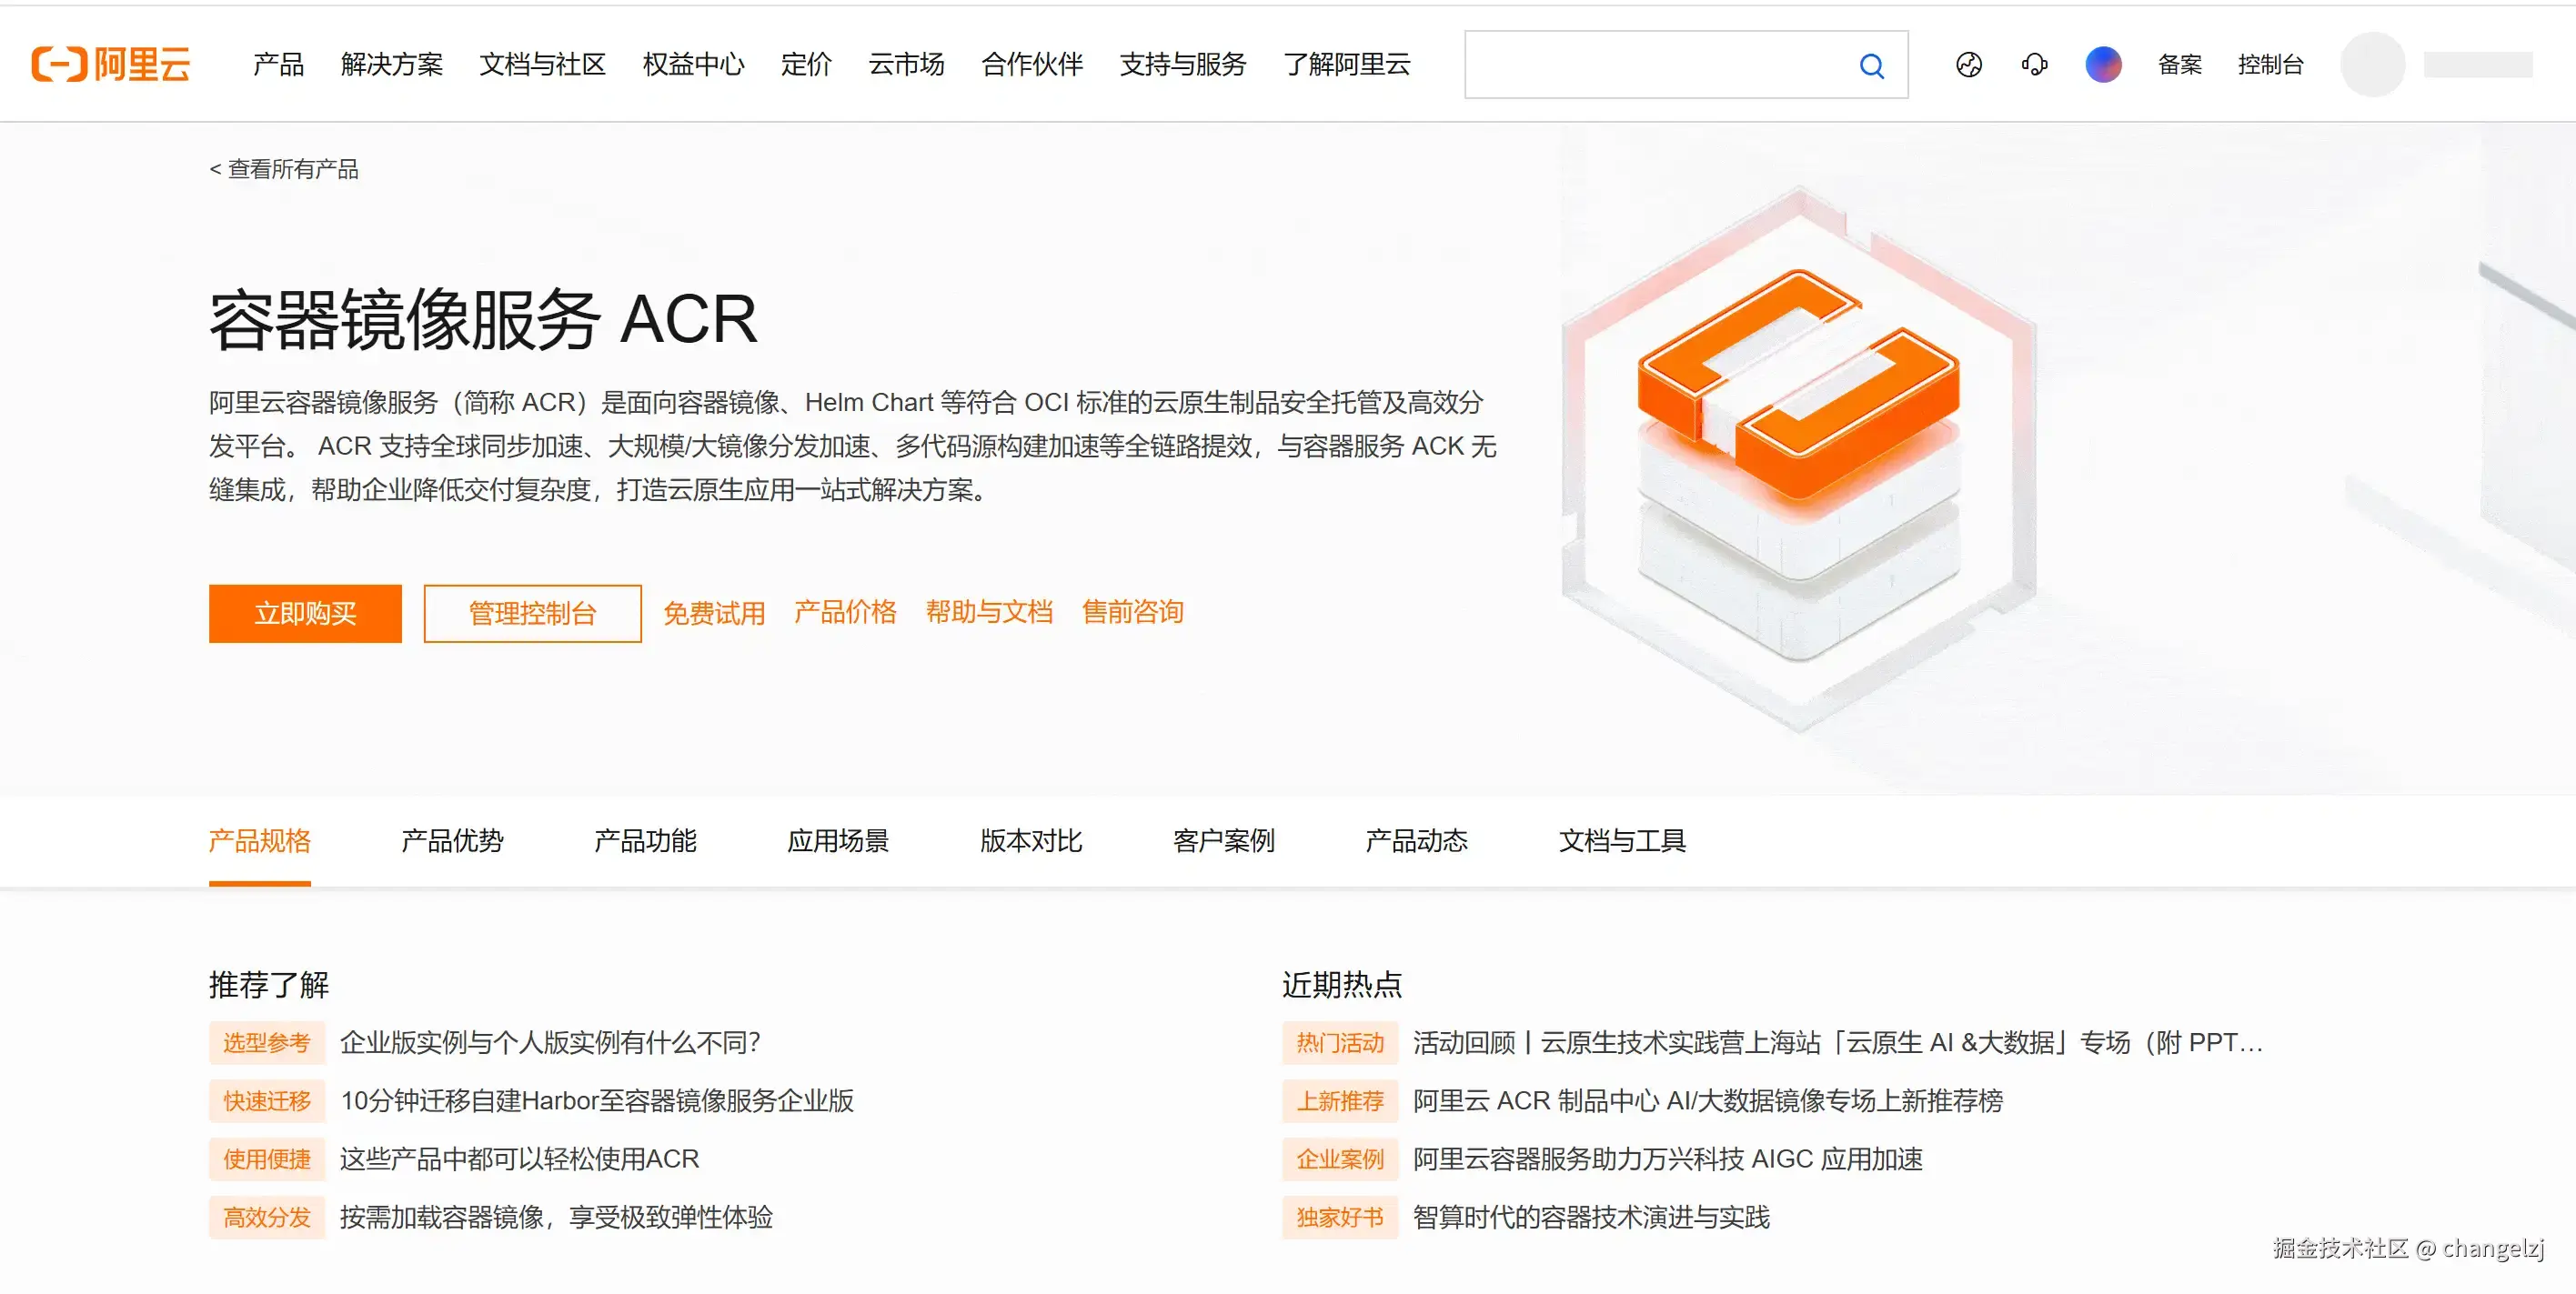Open 企业版实例与个人版实例有什么不同 article
The image size is (2576, 1294).
[x=550, y=1042]
